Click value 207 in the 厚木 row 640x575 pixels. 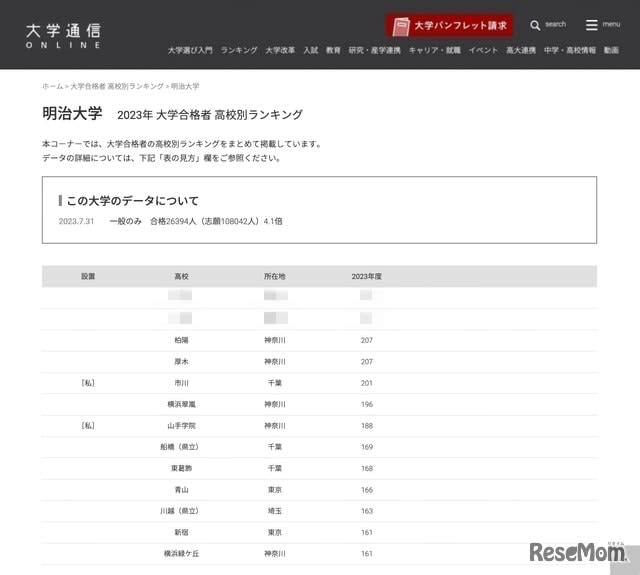(367, 362)
